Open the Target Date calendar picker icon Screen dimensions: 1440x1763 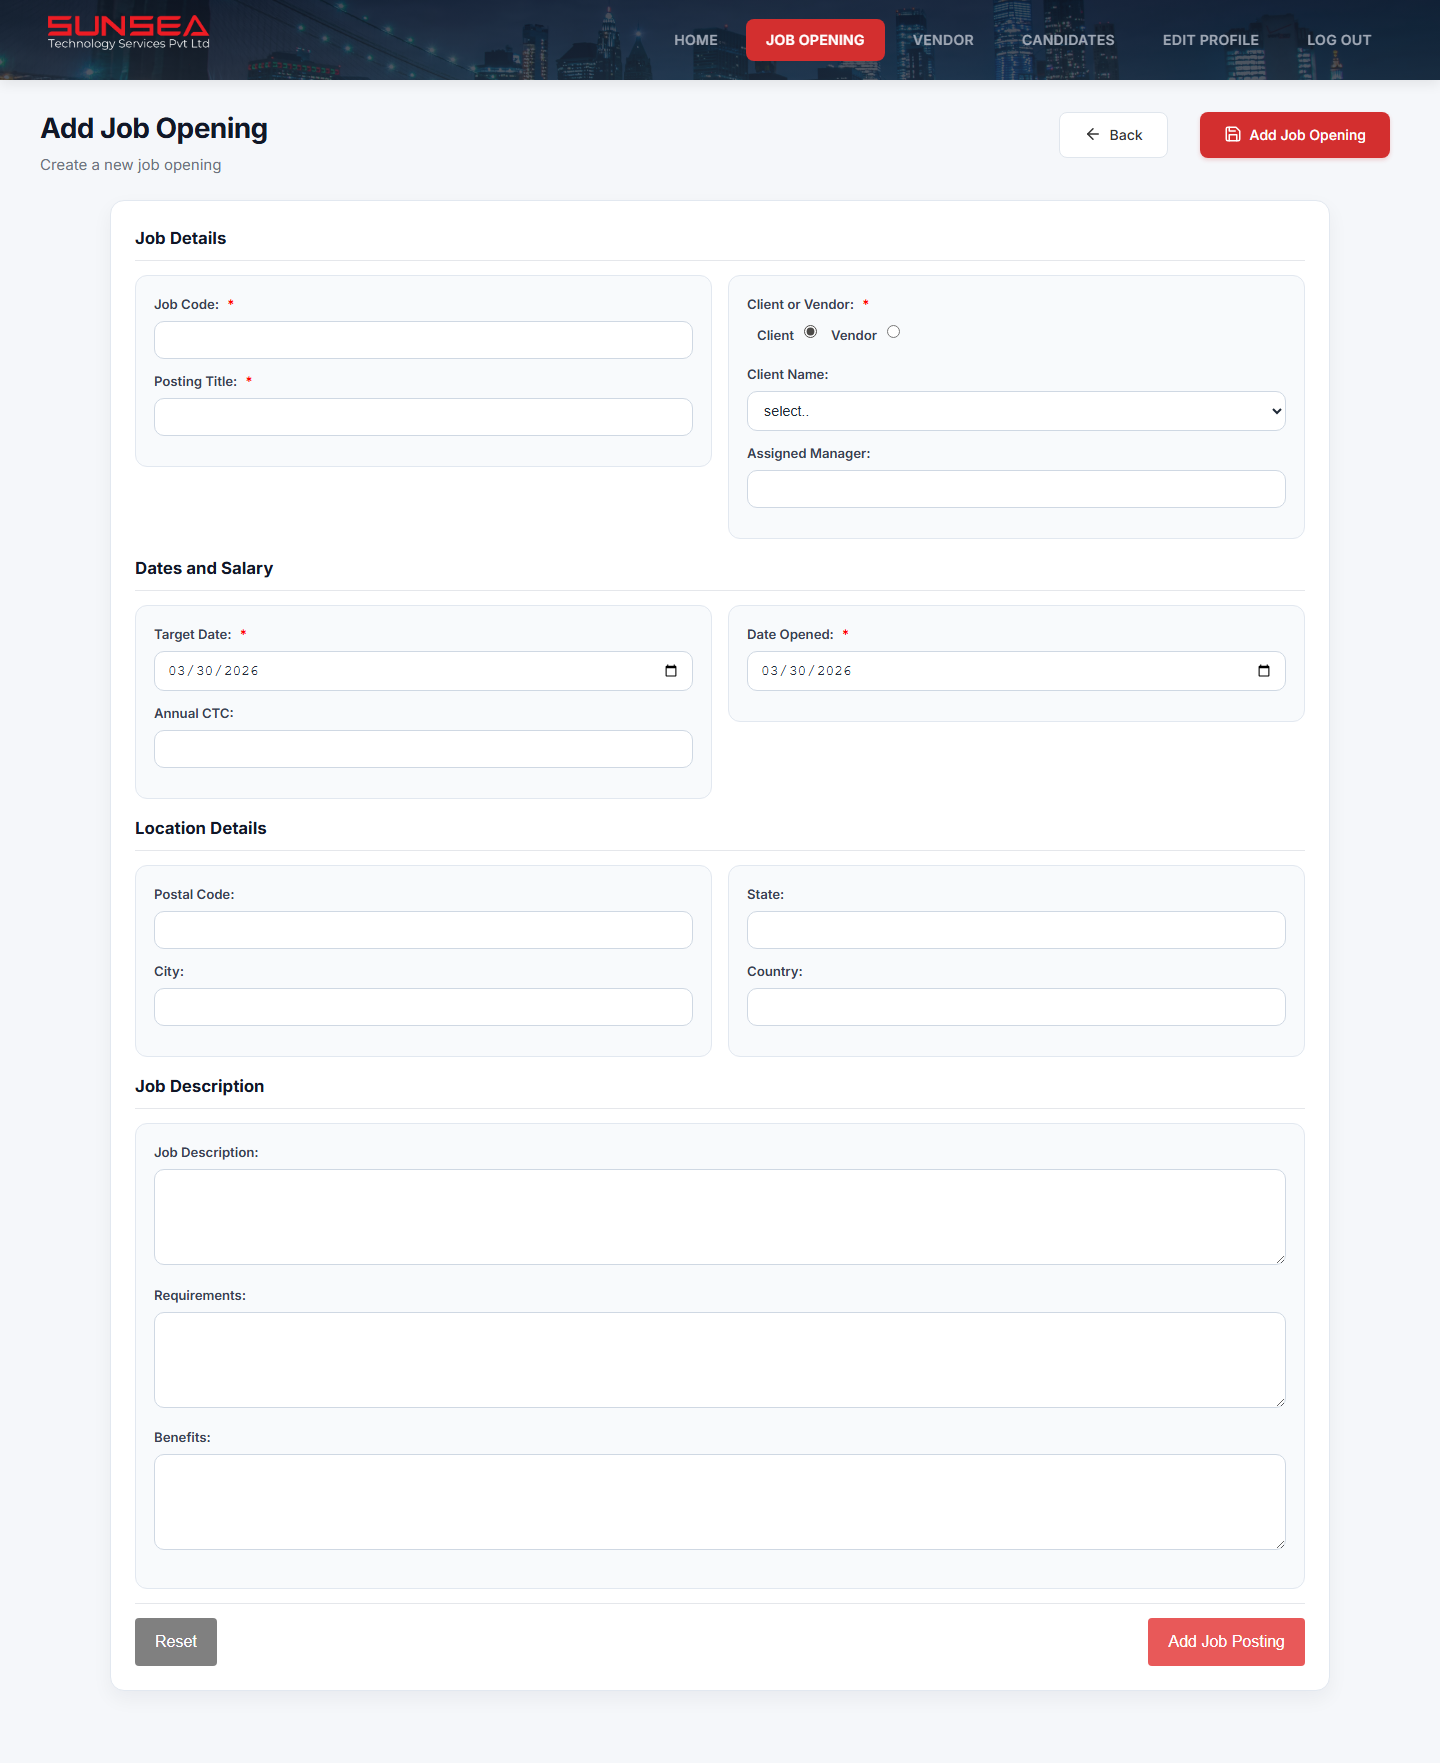[671, 671]
